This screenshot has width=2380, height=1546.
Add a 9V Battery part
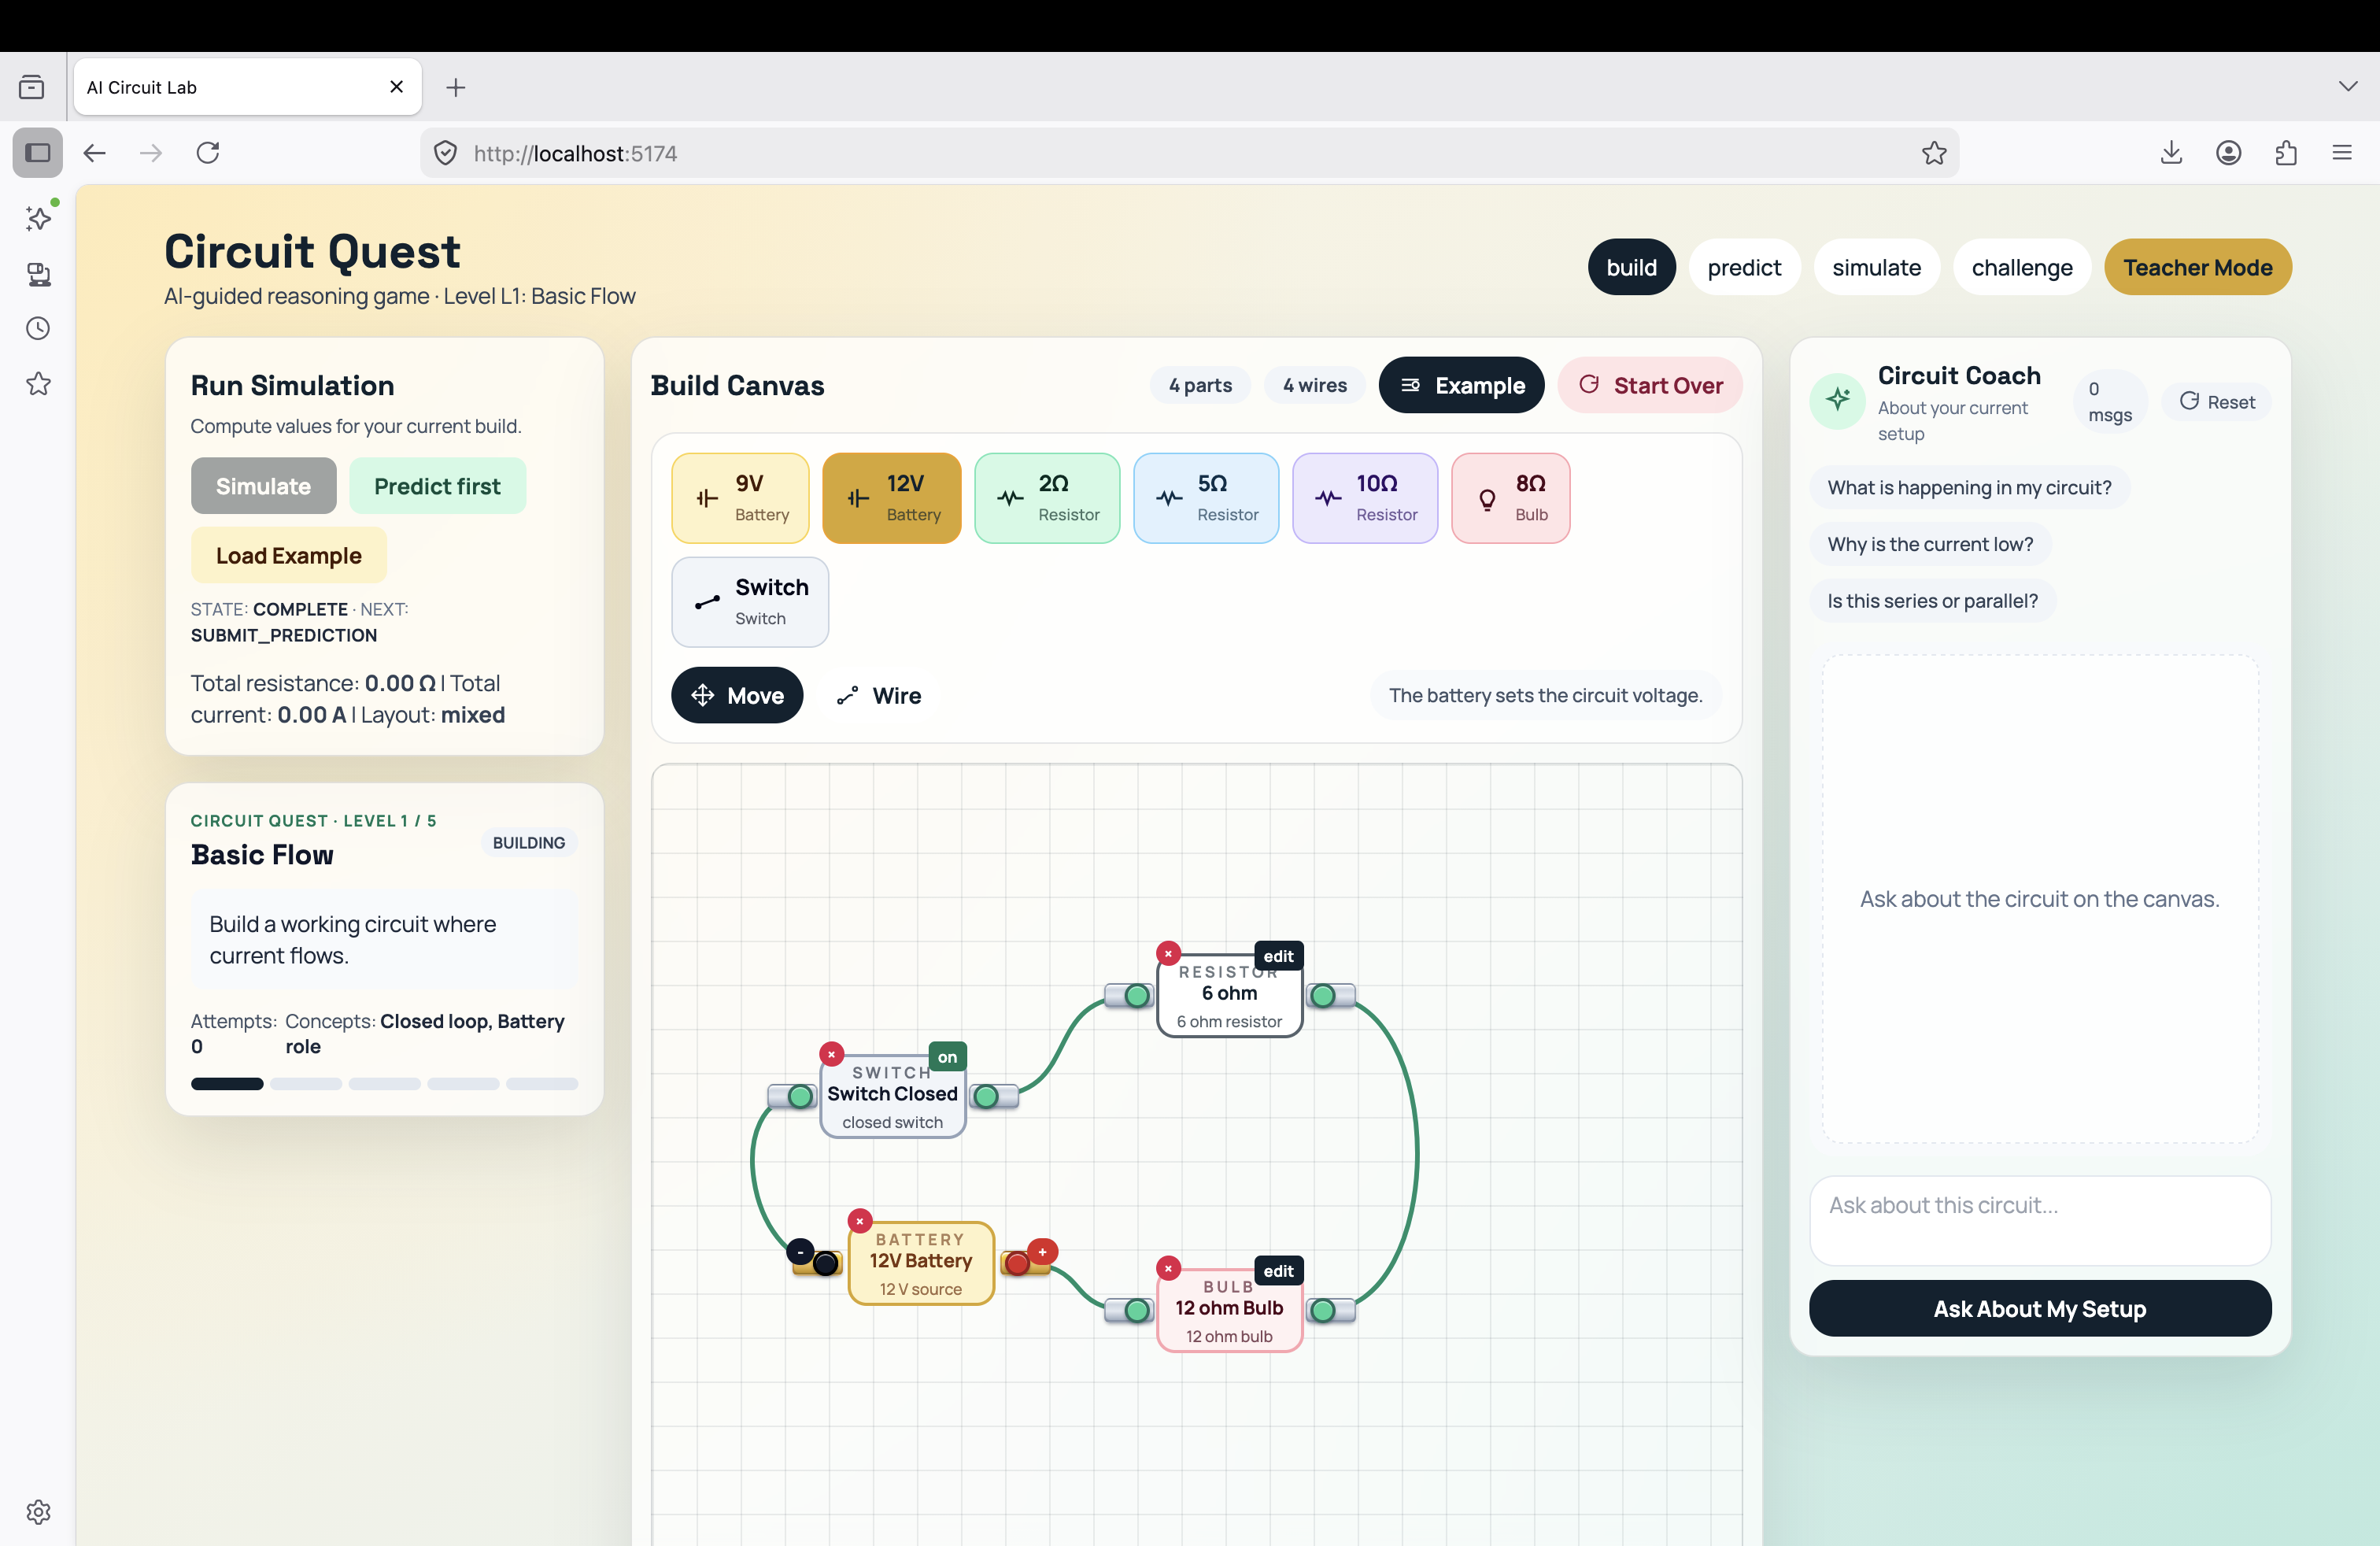(x=740, y=498)
